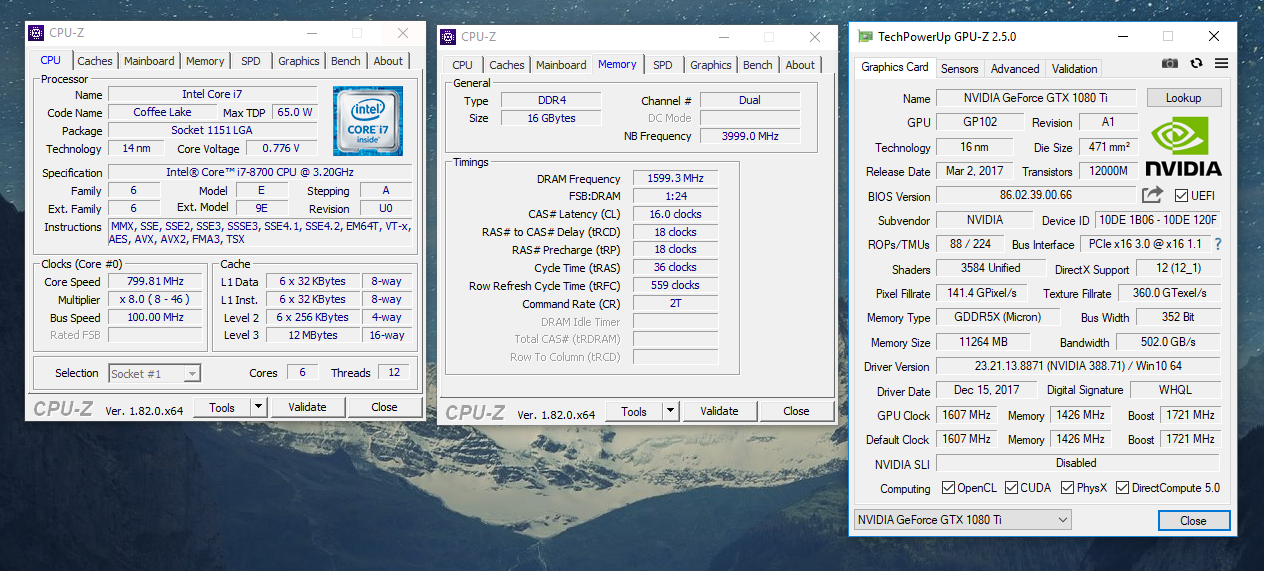This screenshot has width=1264, height=571.
Task: Click GPU-Z screenshot camera icon
Action: (1170, 63)
